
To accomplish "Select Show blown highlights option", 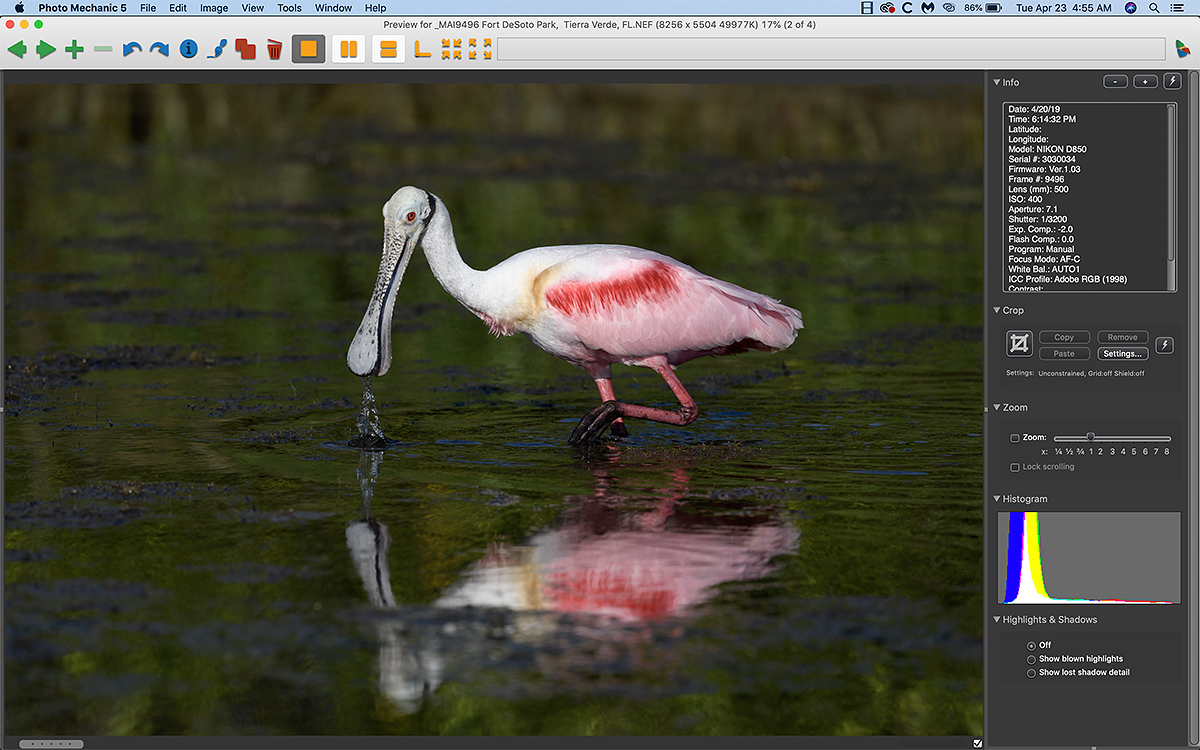I will point(1031,659).
